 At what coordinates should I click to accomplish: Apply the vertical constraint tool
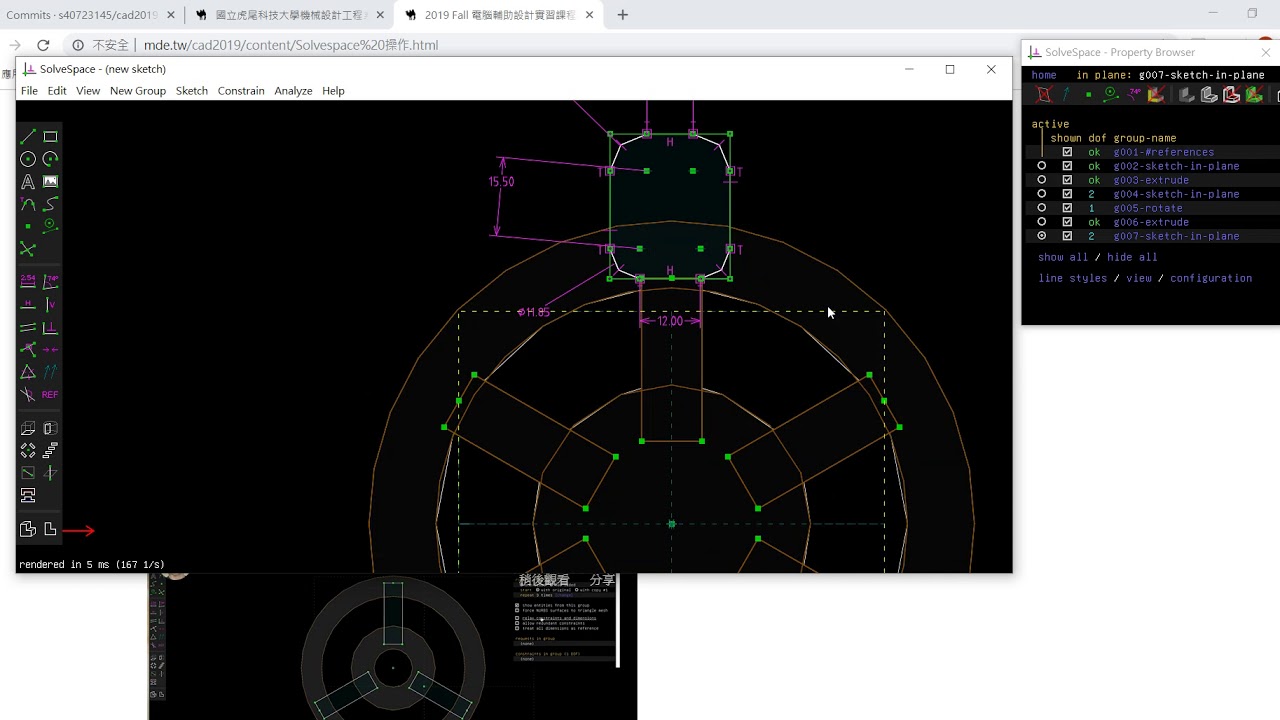(50, 305)
